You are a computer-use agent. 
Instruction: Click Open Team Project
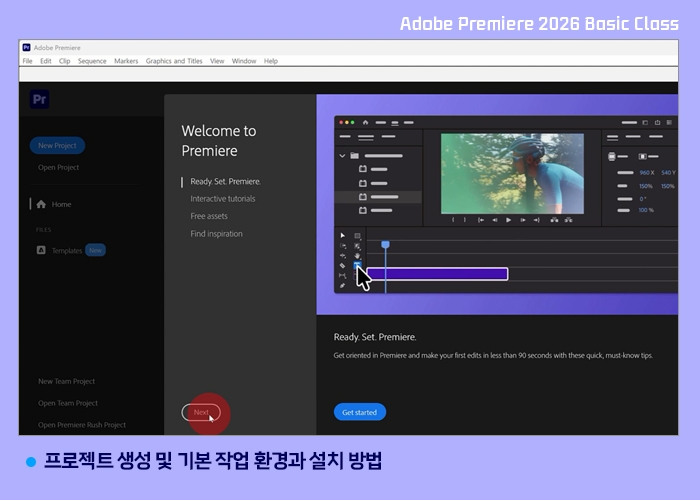[68, 403]
